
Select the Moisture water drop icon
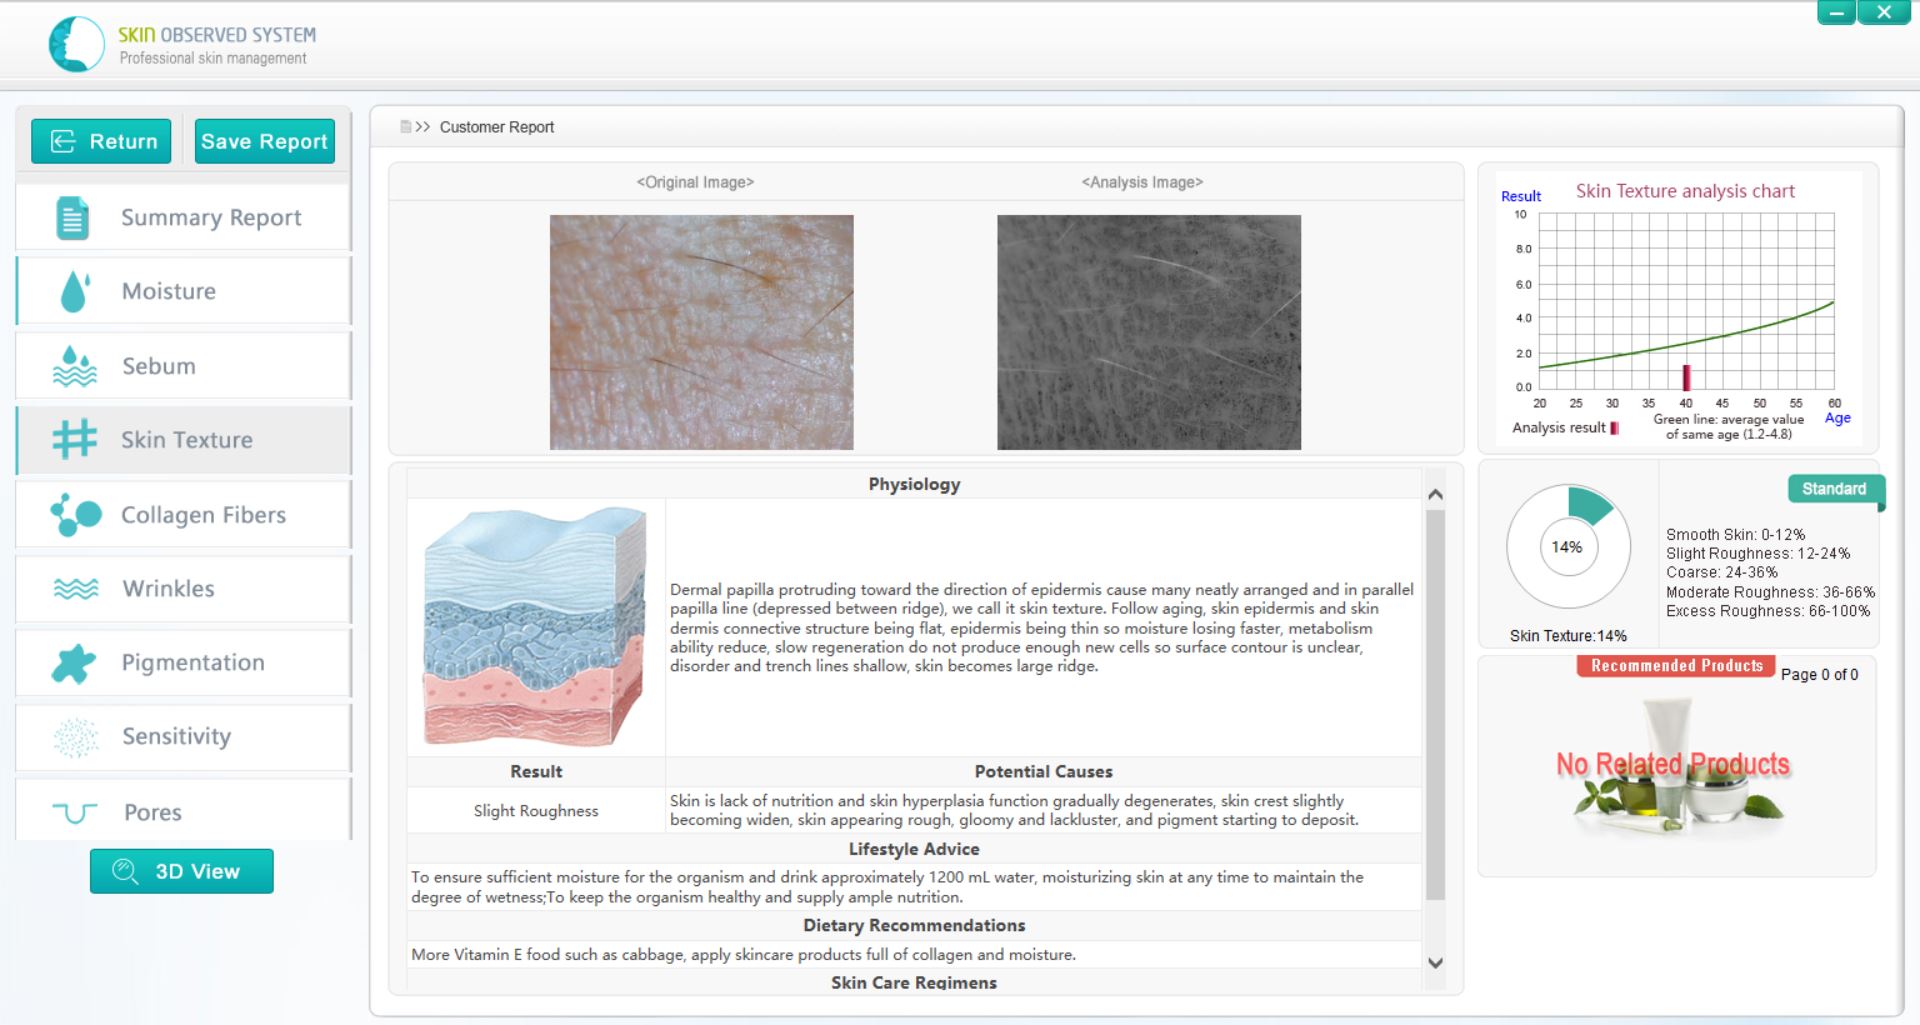pos(74,291)
